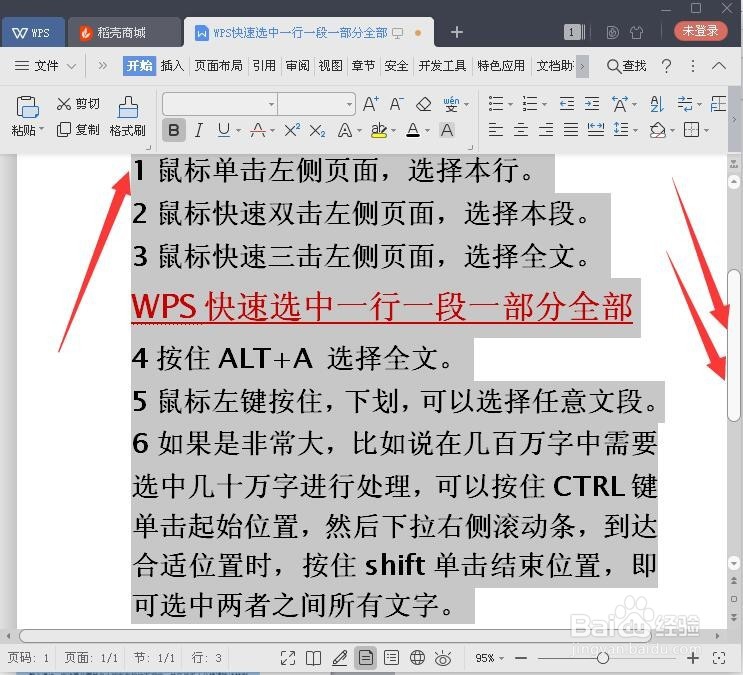Viewport: 743px width, 675px height.
Task: Click the 未登录 login button
Action: tap(700, 31)
